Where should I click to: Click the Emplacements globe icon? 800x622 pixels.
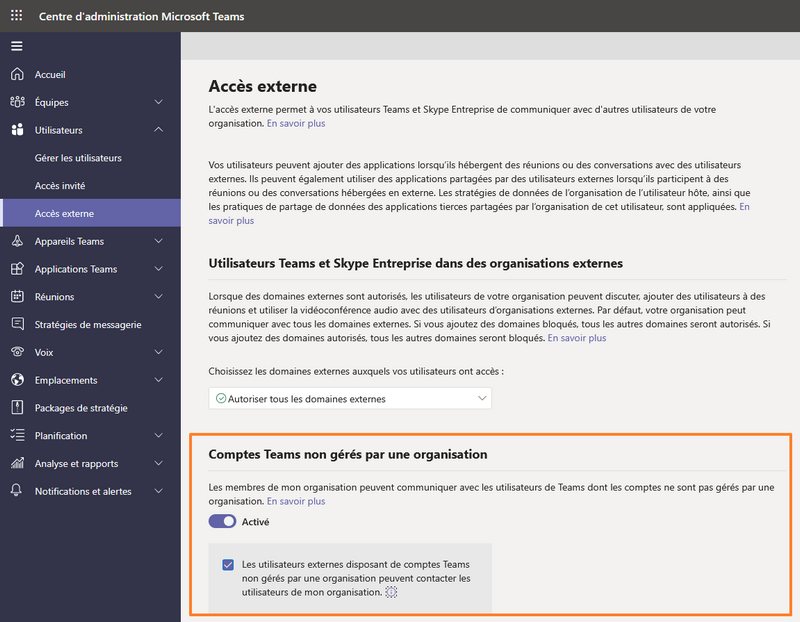(17, 380)
